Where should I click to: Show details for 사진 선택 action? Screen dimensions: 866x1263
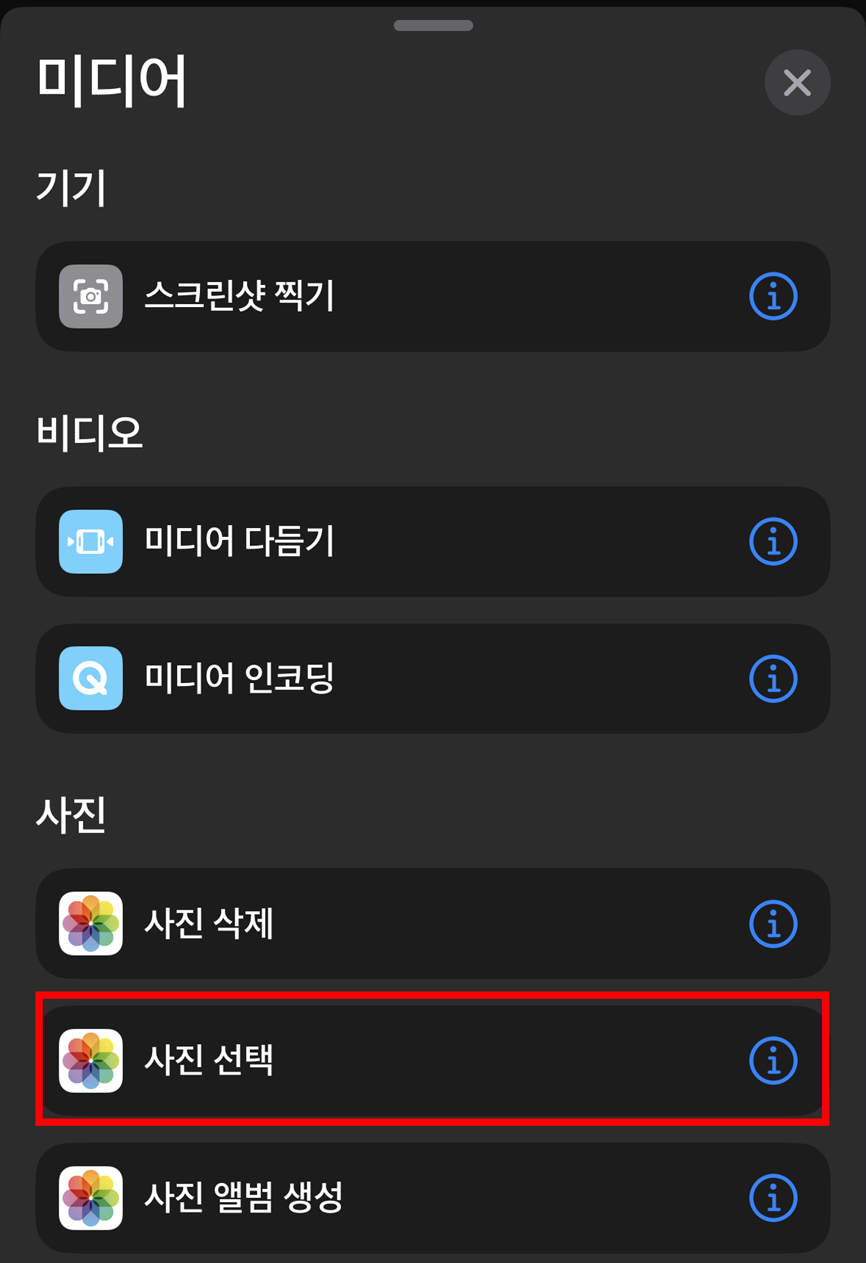[773, 1060]
